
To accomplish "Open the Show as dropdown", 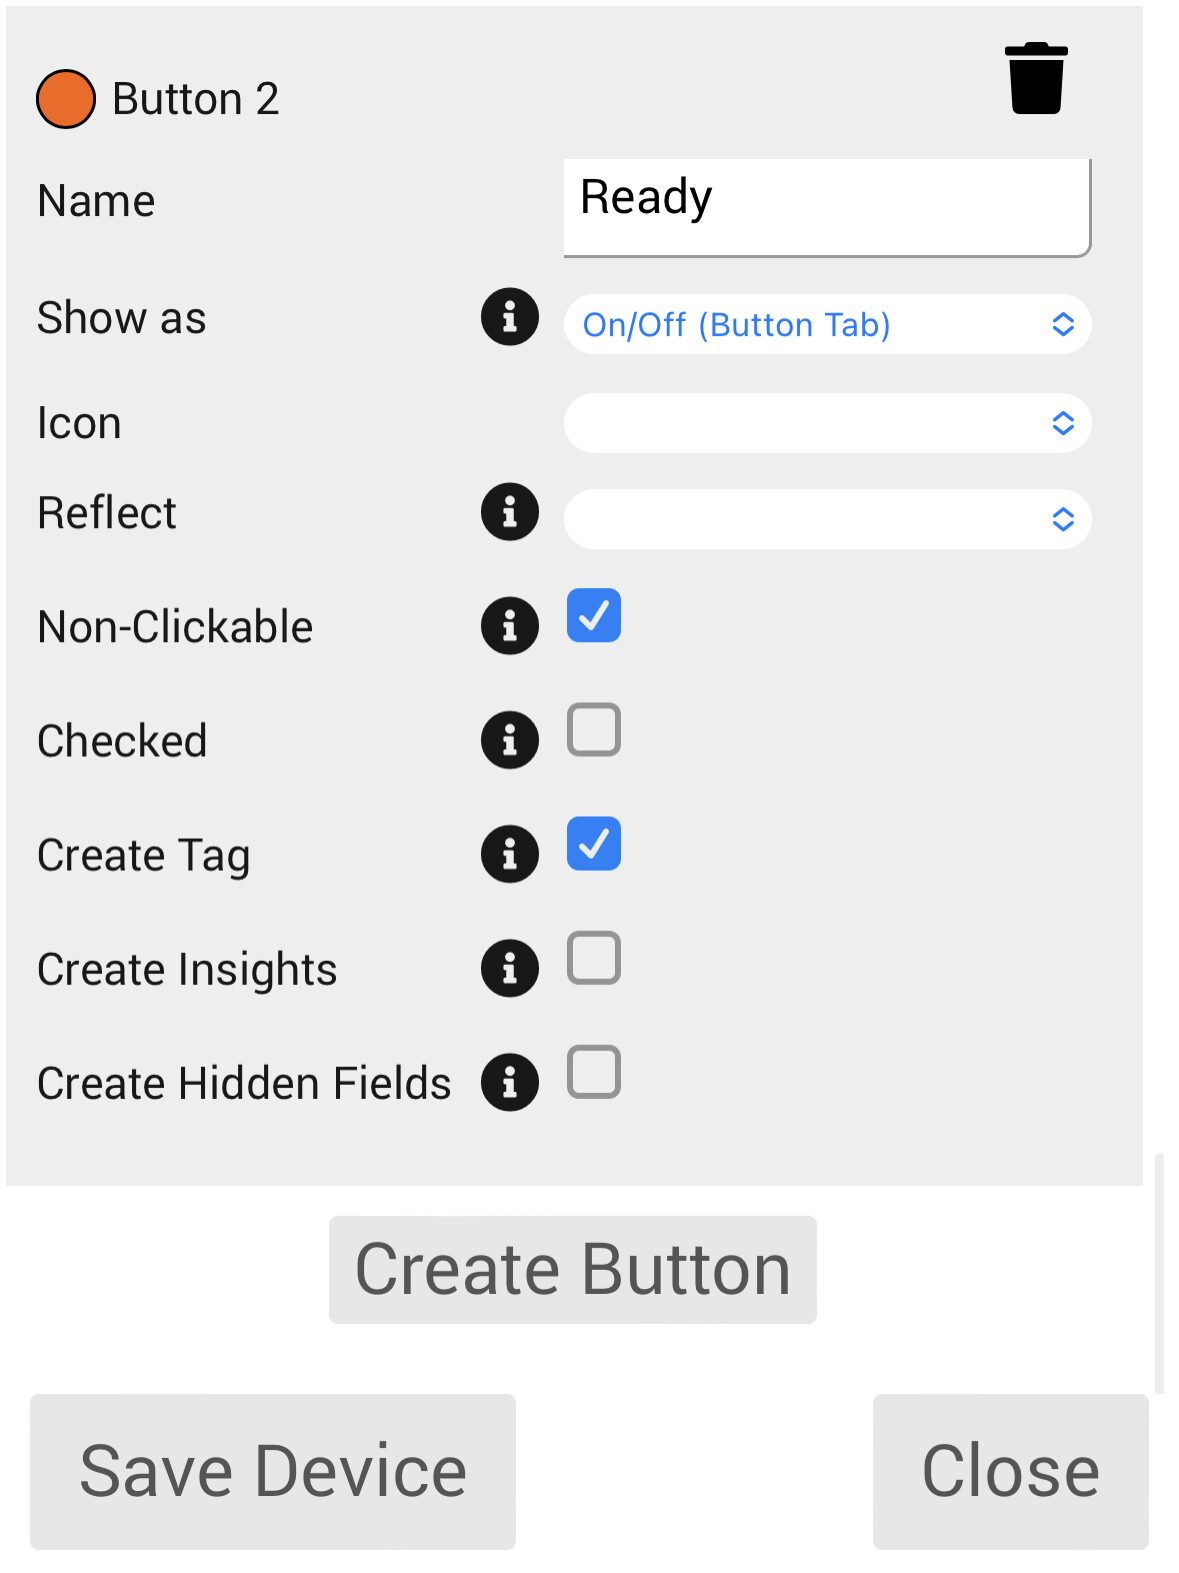I will 827,324.
